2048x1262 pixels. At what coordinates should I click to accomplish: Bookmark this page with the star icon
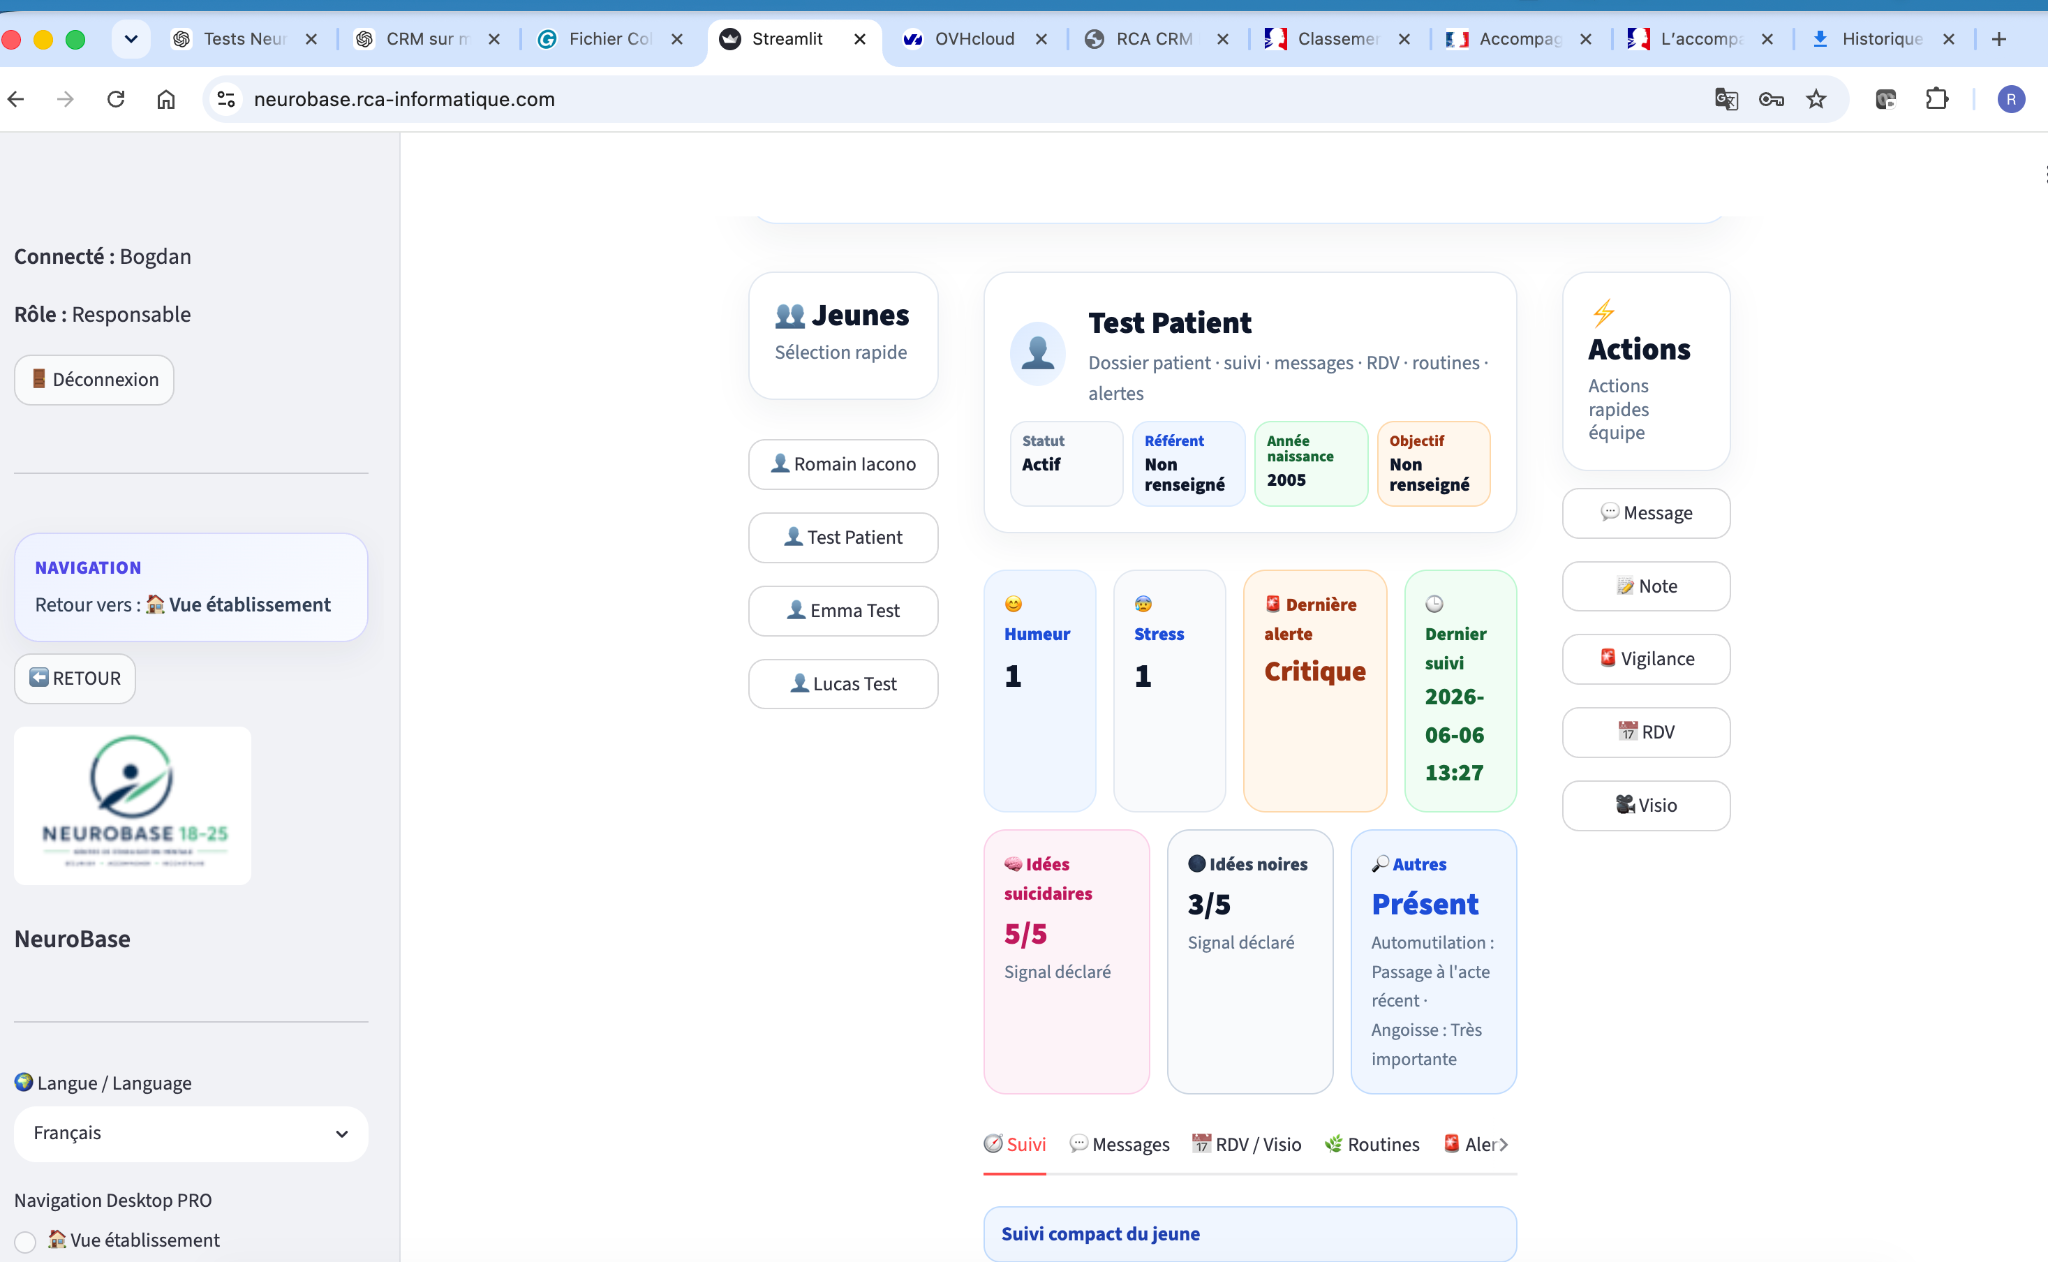coord(1816,99)
